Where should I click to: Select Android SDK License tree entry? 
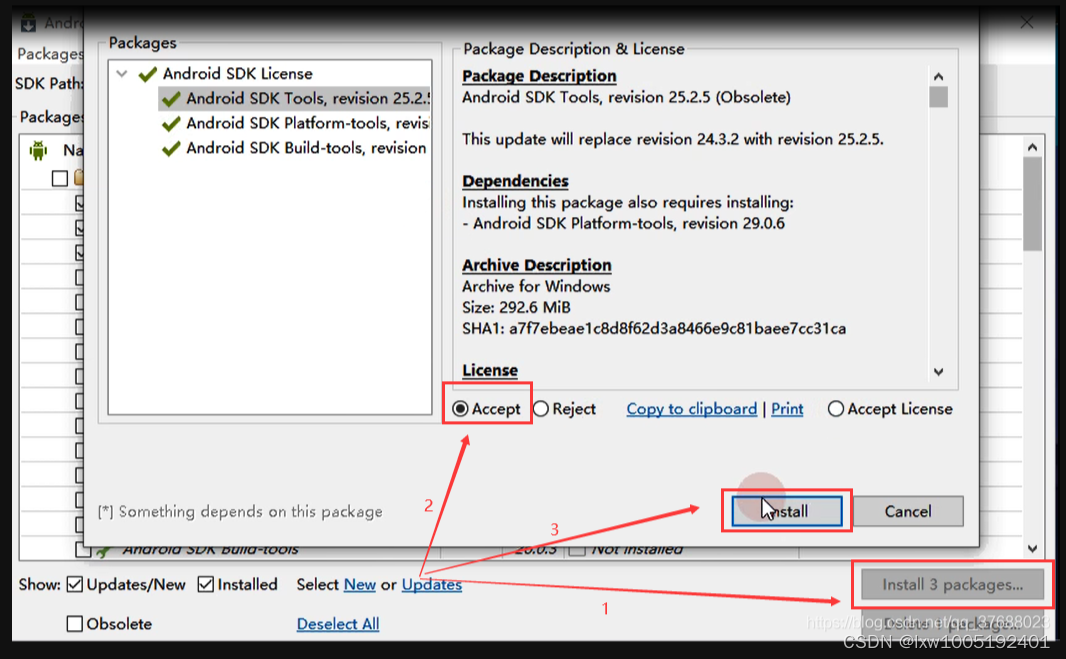coord(237,73)
